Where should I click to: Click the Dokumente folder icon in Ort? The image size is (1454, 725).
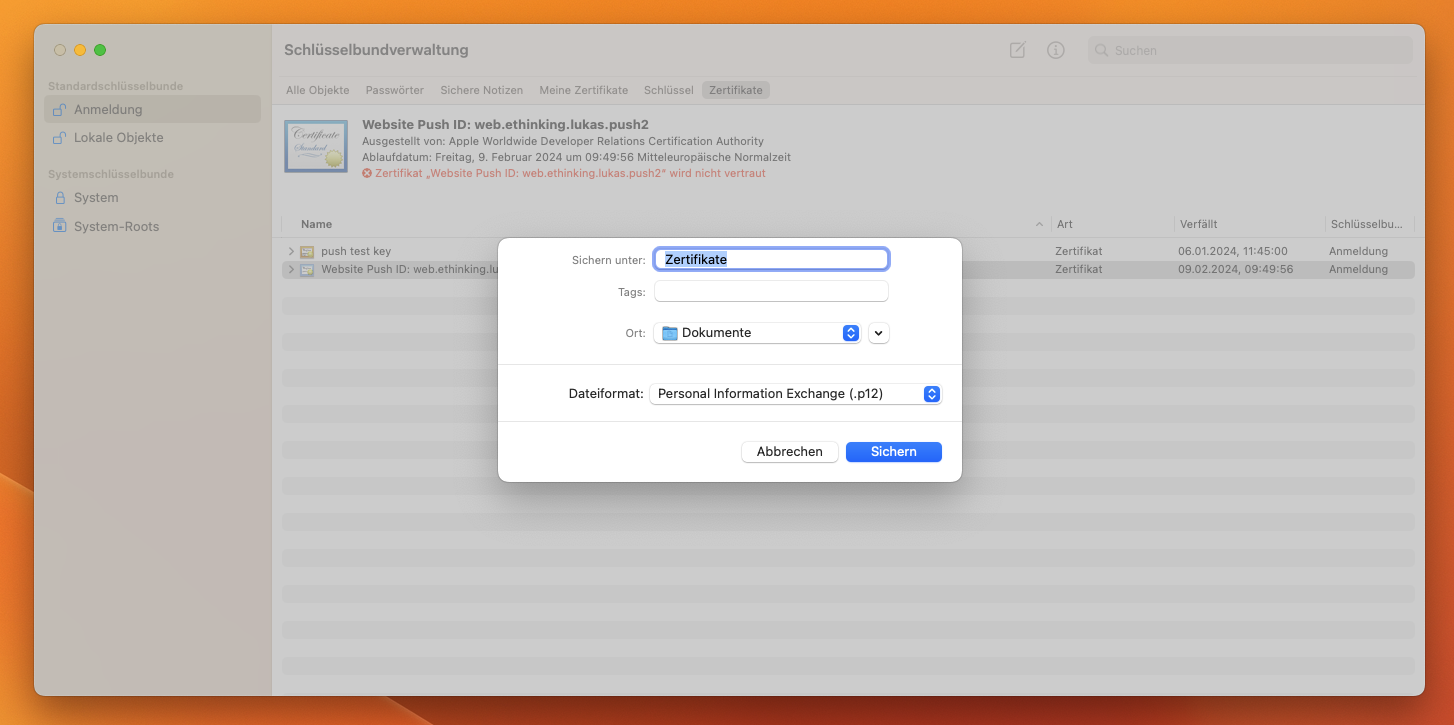click(670, 333)
